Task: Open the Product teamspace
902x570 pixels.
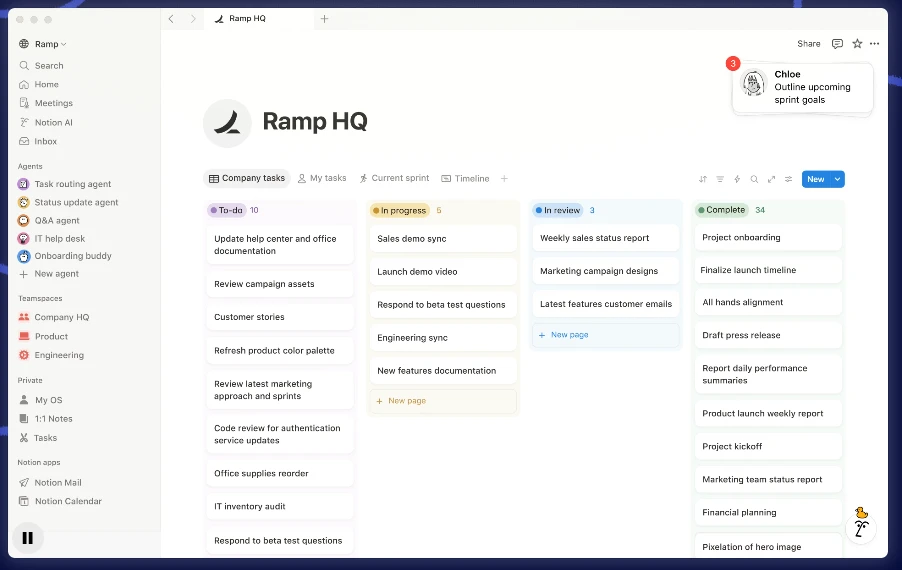Action: coord(43,336)
